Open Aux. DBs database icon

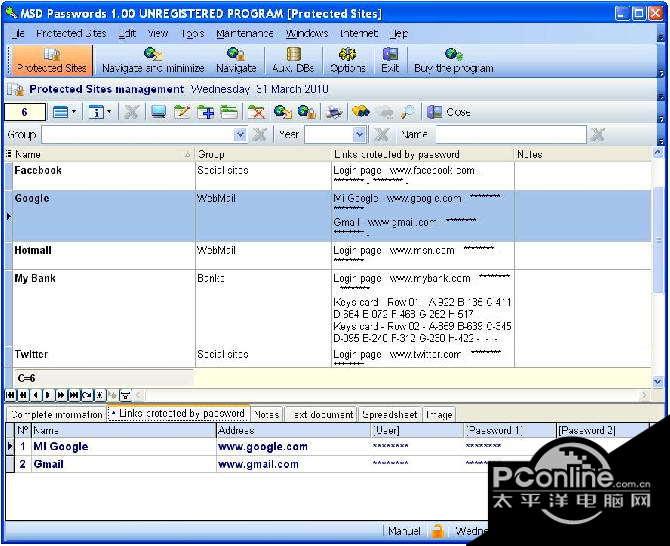(x=293, y=54)
